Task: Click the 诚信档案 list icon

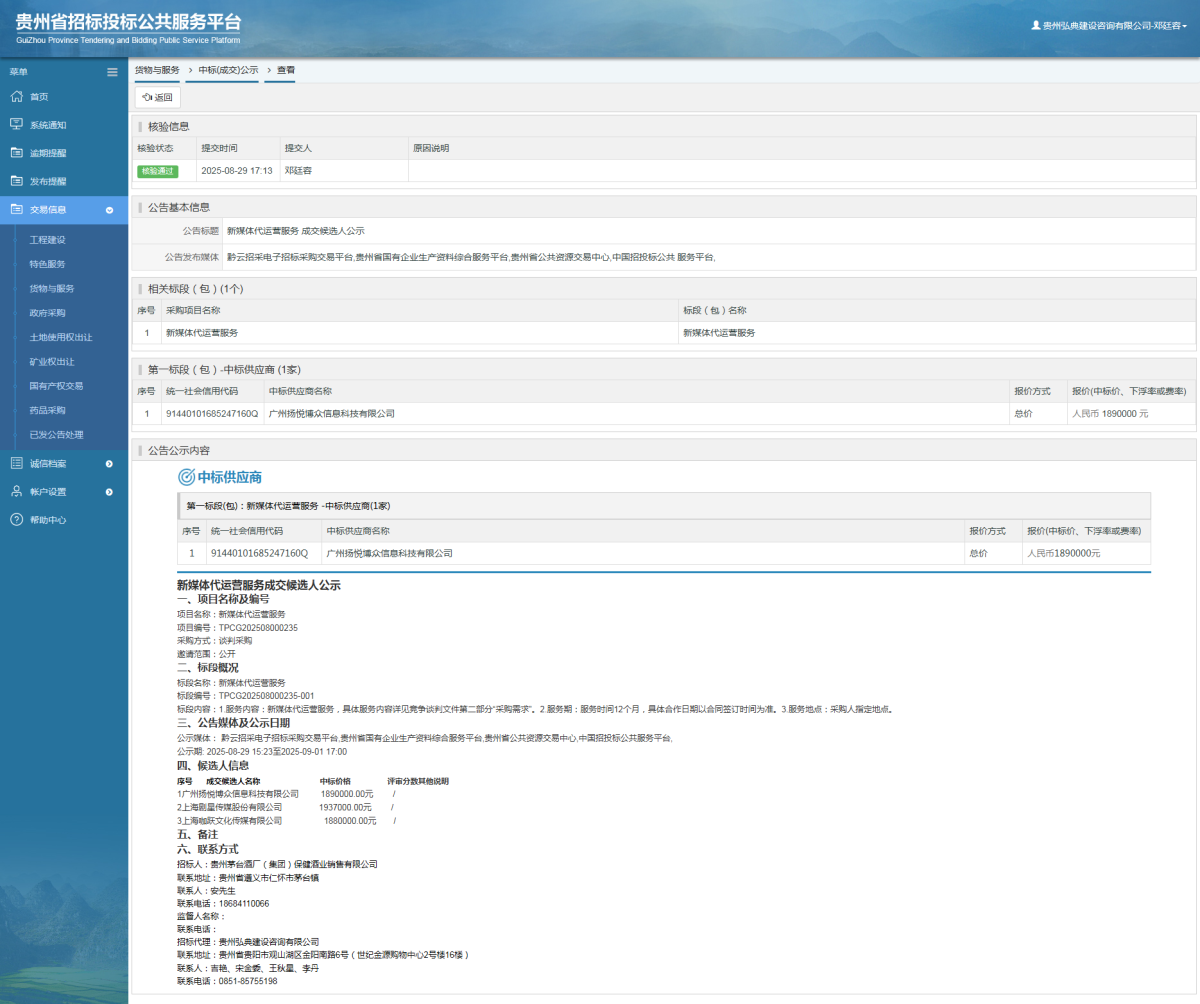Action: point(16,463)
